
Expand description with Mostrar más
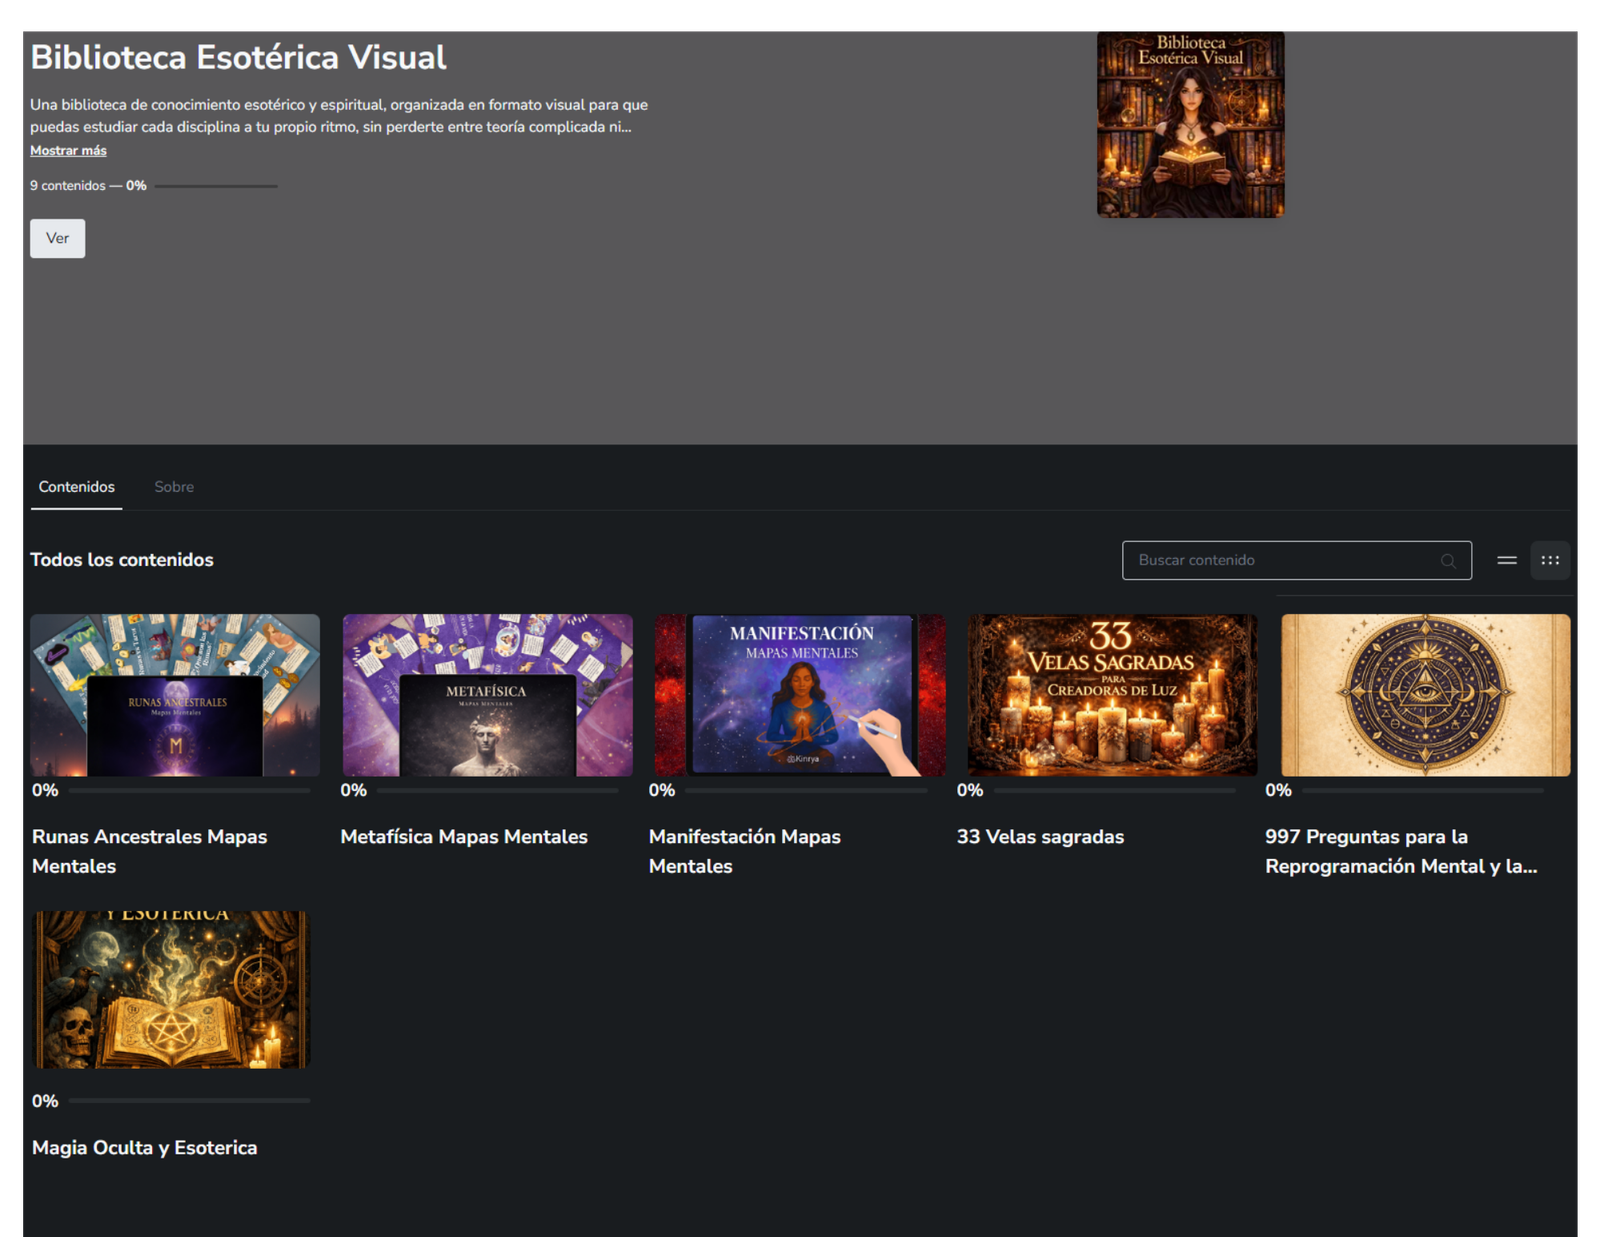(x=68, y=151)
